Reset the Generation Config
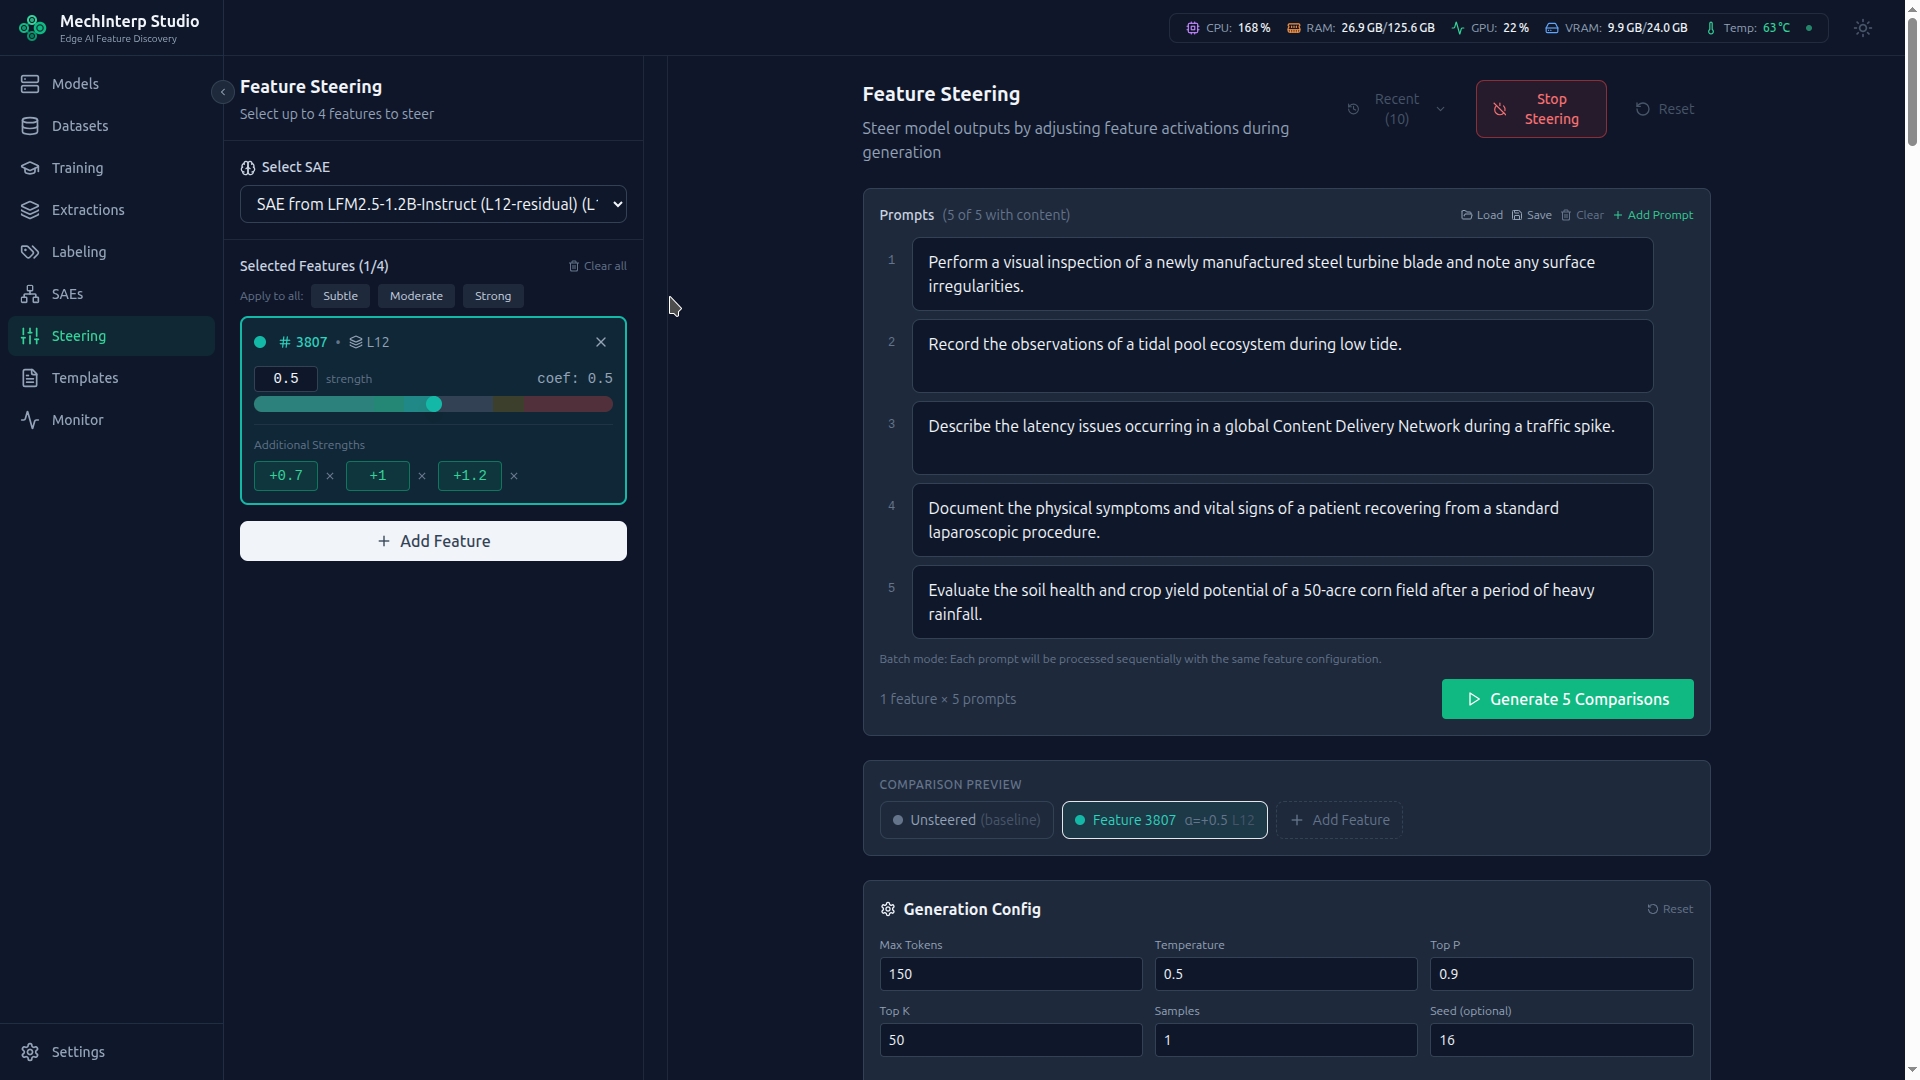Screen dimensions: 1920x1080 pyautogui.click(x=1670, y=909)
